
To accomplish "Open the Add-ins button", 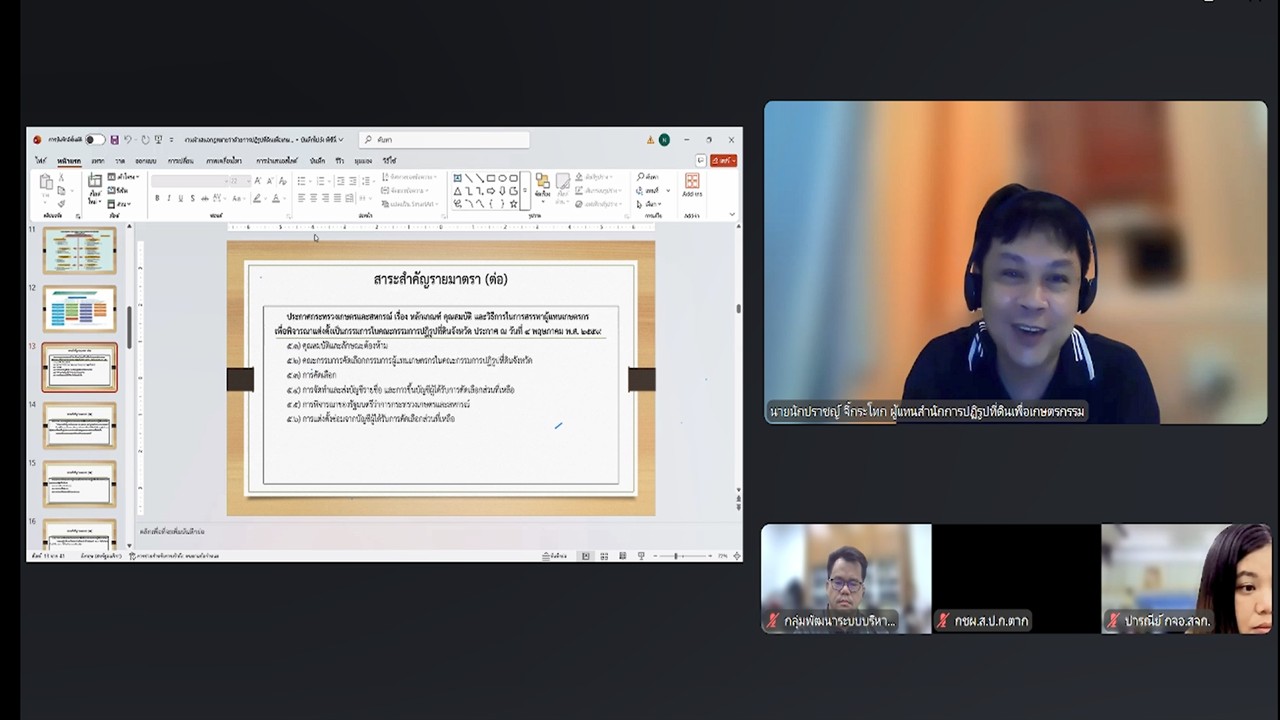I will point(691,185).
